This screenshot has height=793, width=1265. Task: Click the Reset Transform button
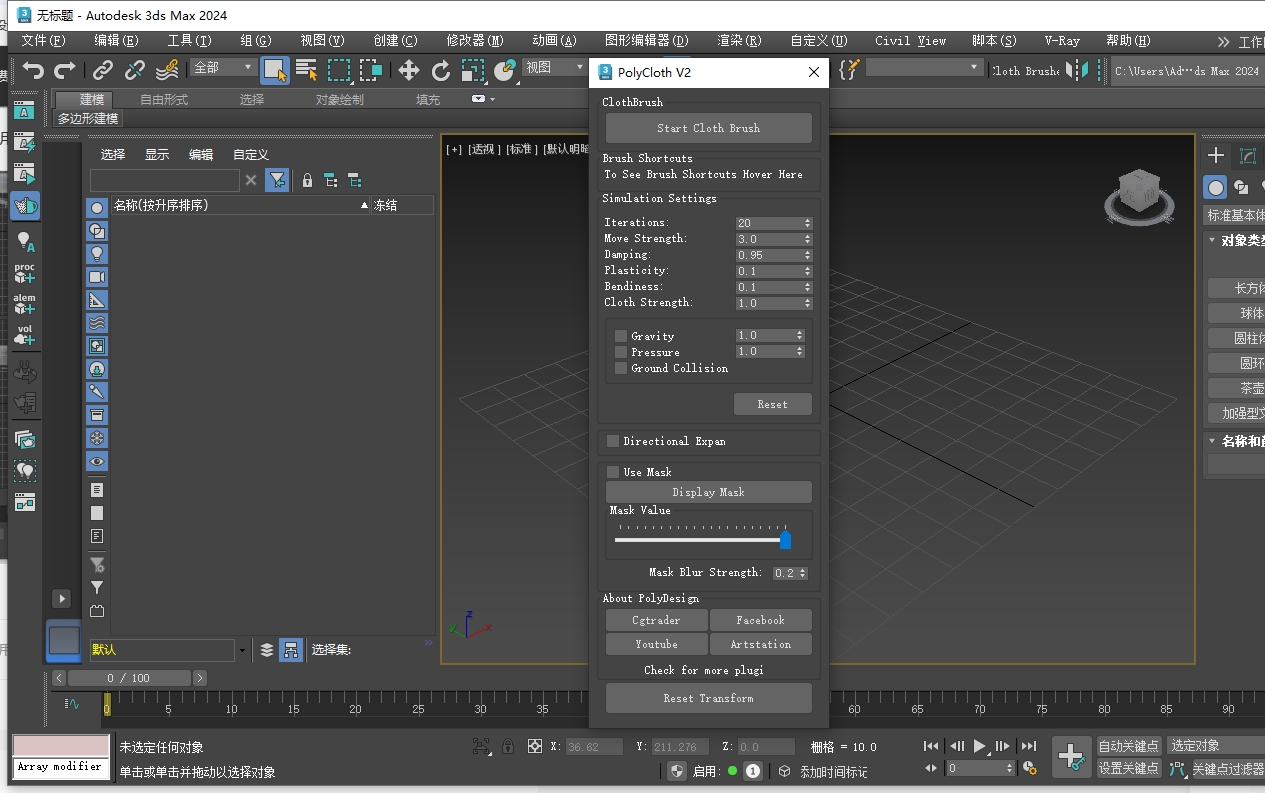pyautogui.click(x=708, y=697)
